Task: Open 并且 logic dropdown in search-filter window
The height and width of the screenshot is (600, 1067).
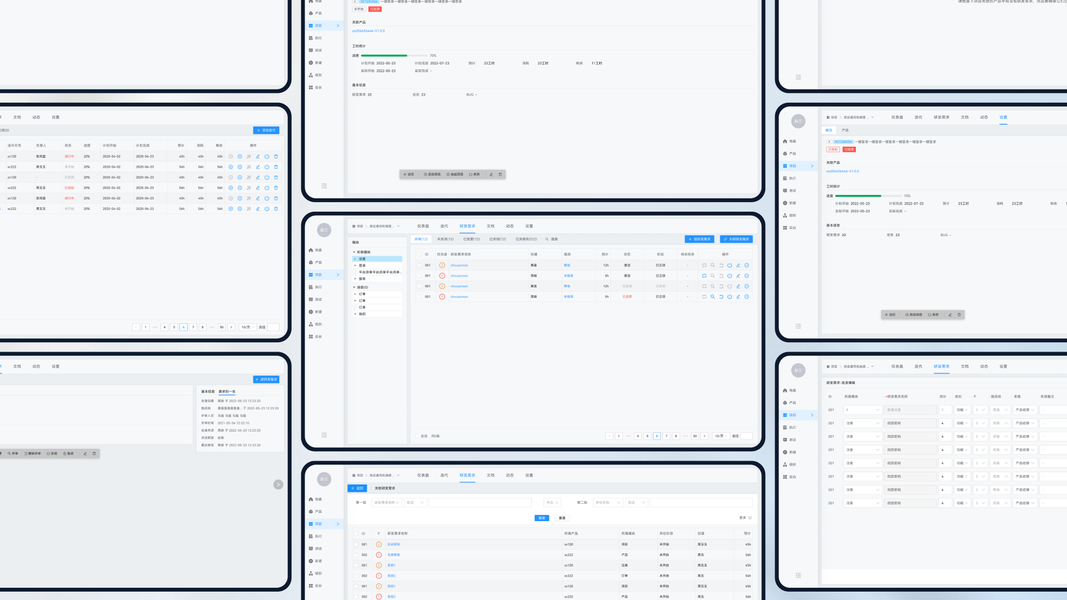Action: pos(553,503)
